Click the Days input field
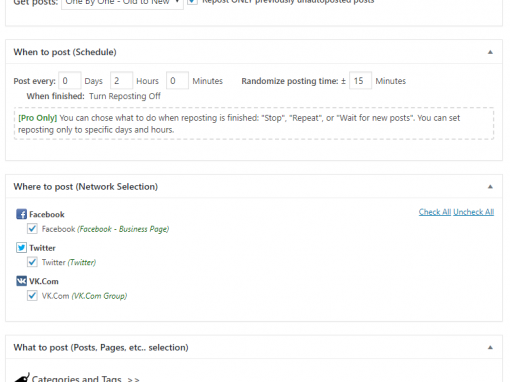Viewport: 510px width, 382px height. pos(70,80)
